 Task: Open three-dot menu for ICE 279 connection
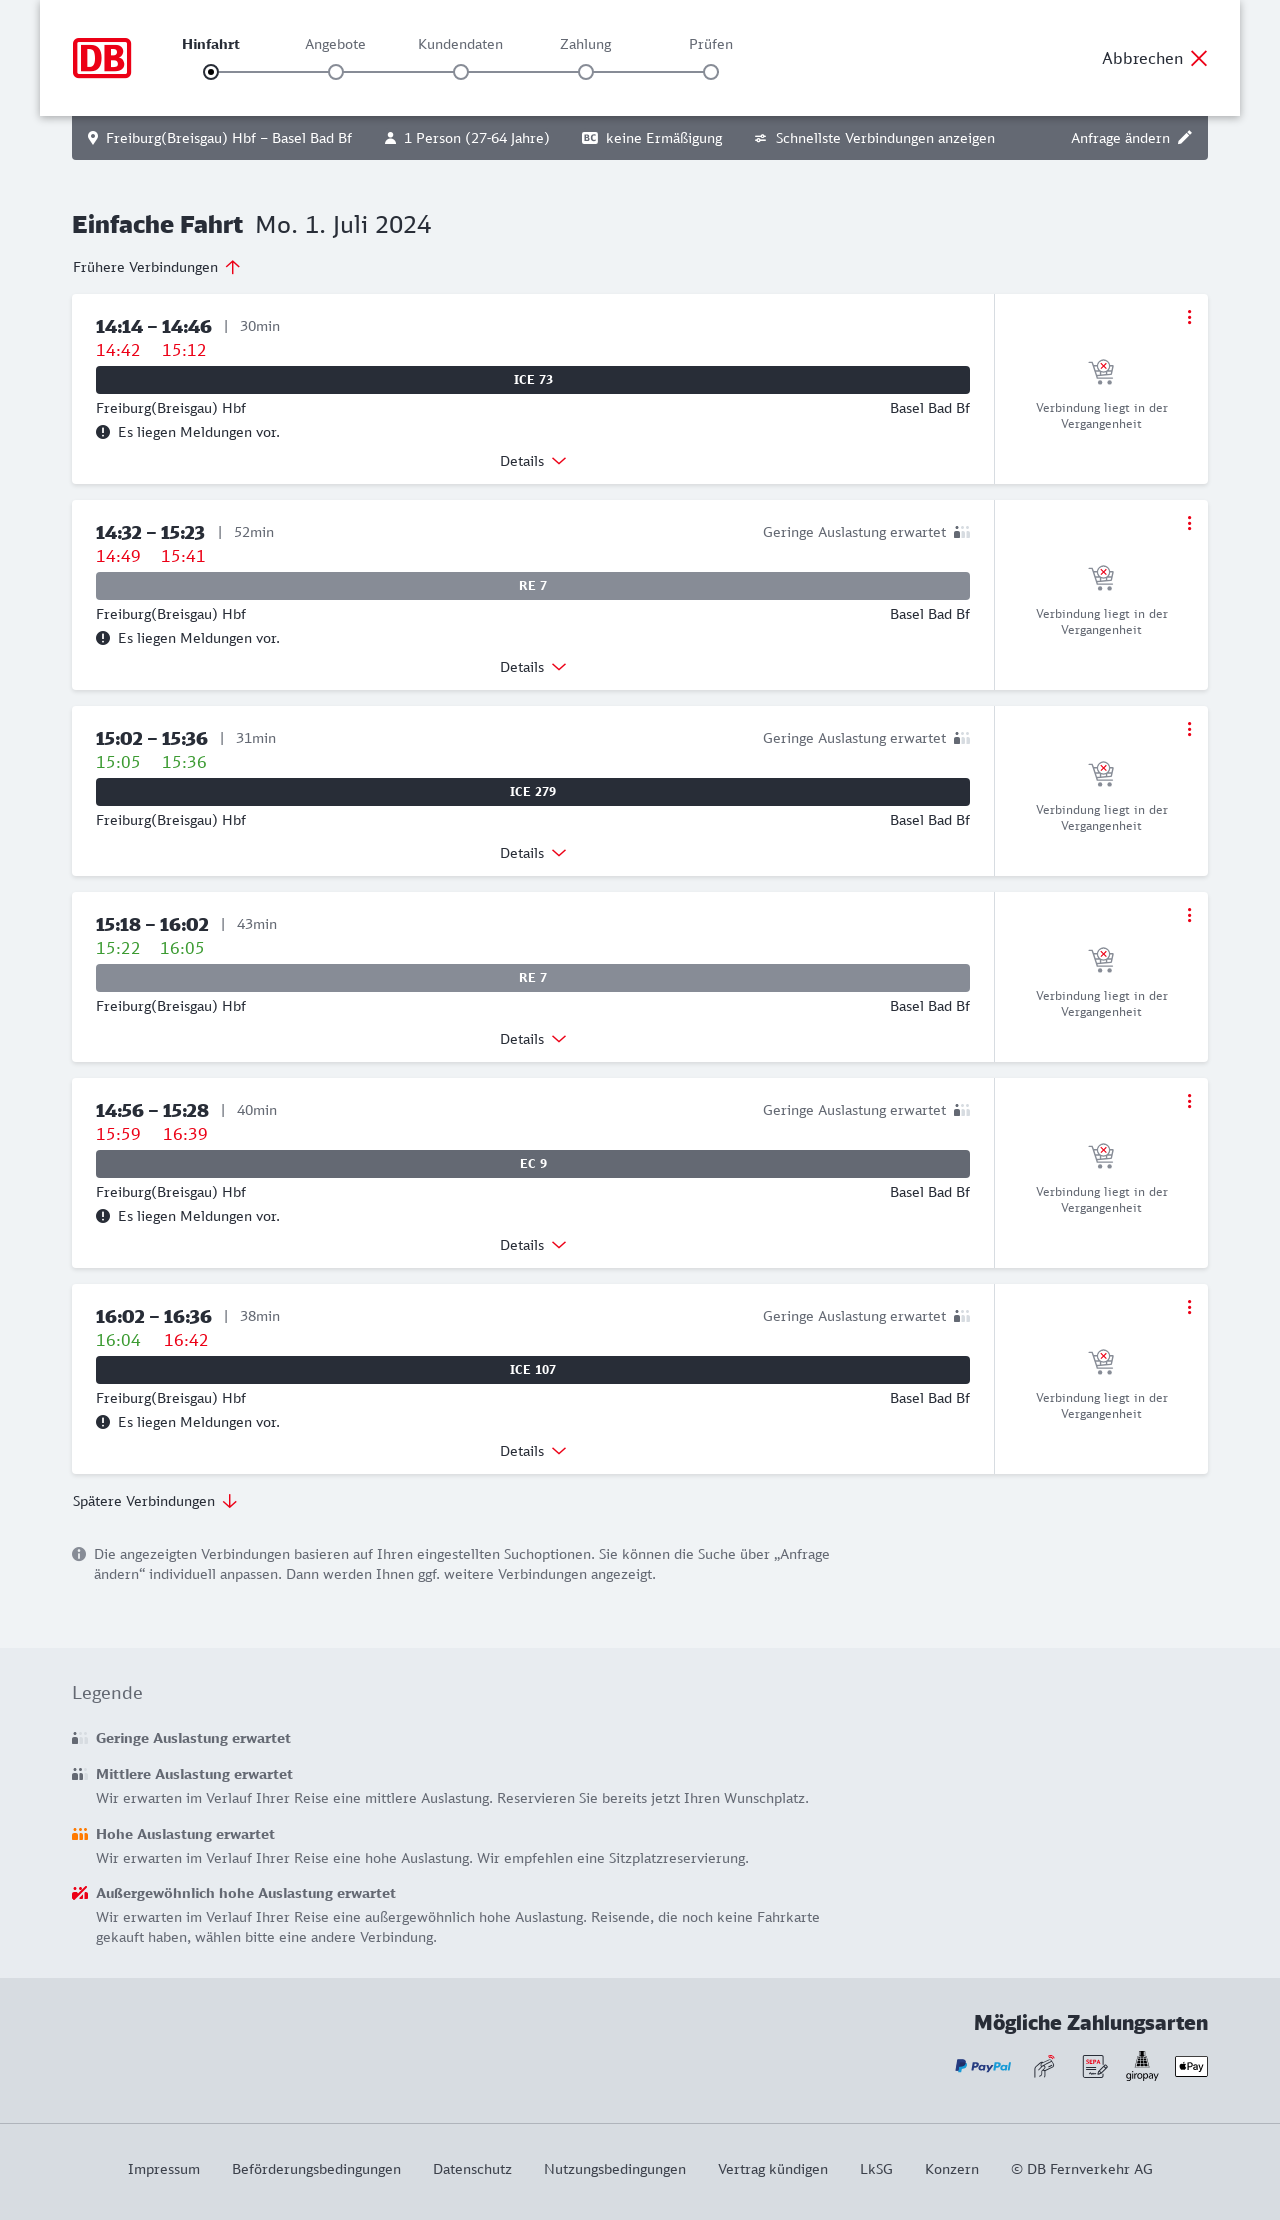point(1189,729)
